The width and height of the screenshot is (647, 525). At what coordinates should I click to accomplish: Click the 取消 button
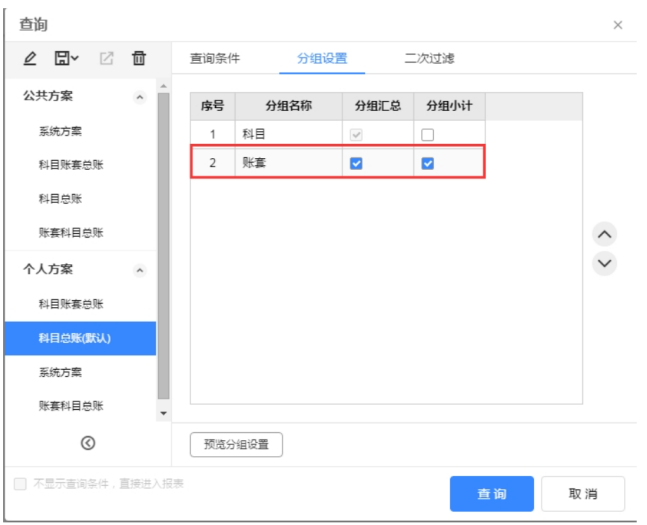tap(583, 494)
